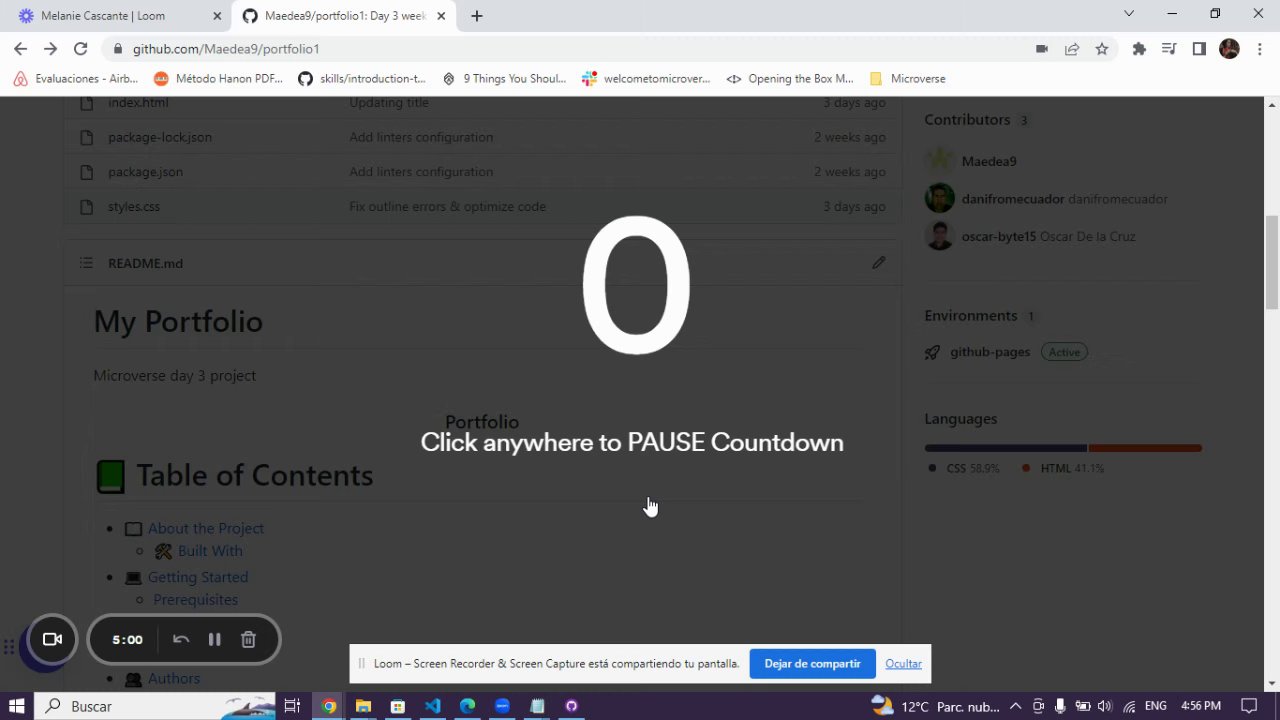Open Chrome extensions puzzle icon
1280x720 pixels.
[x=1139, y=49]
